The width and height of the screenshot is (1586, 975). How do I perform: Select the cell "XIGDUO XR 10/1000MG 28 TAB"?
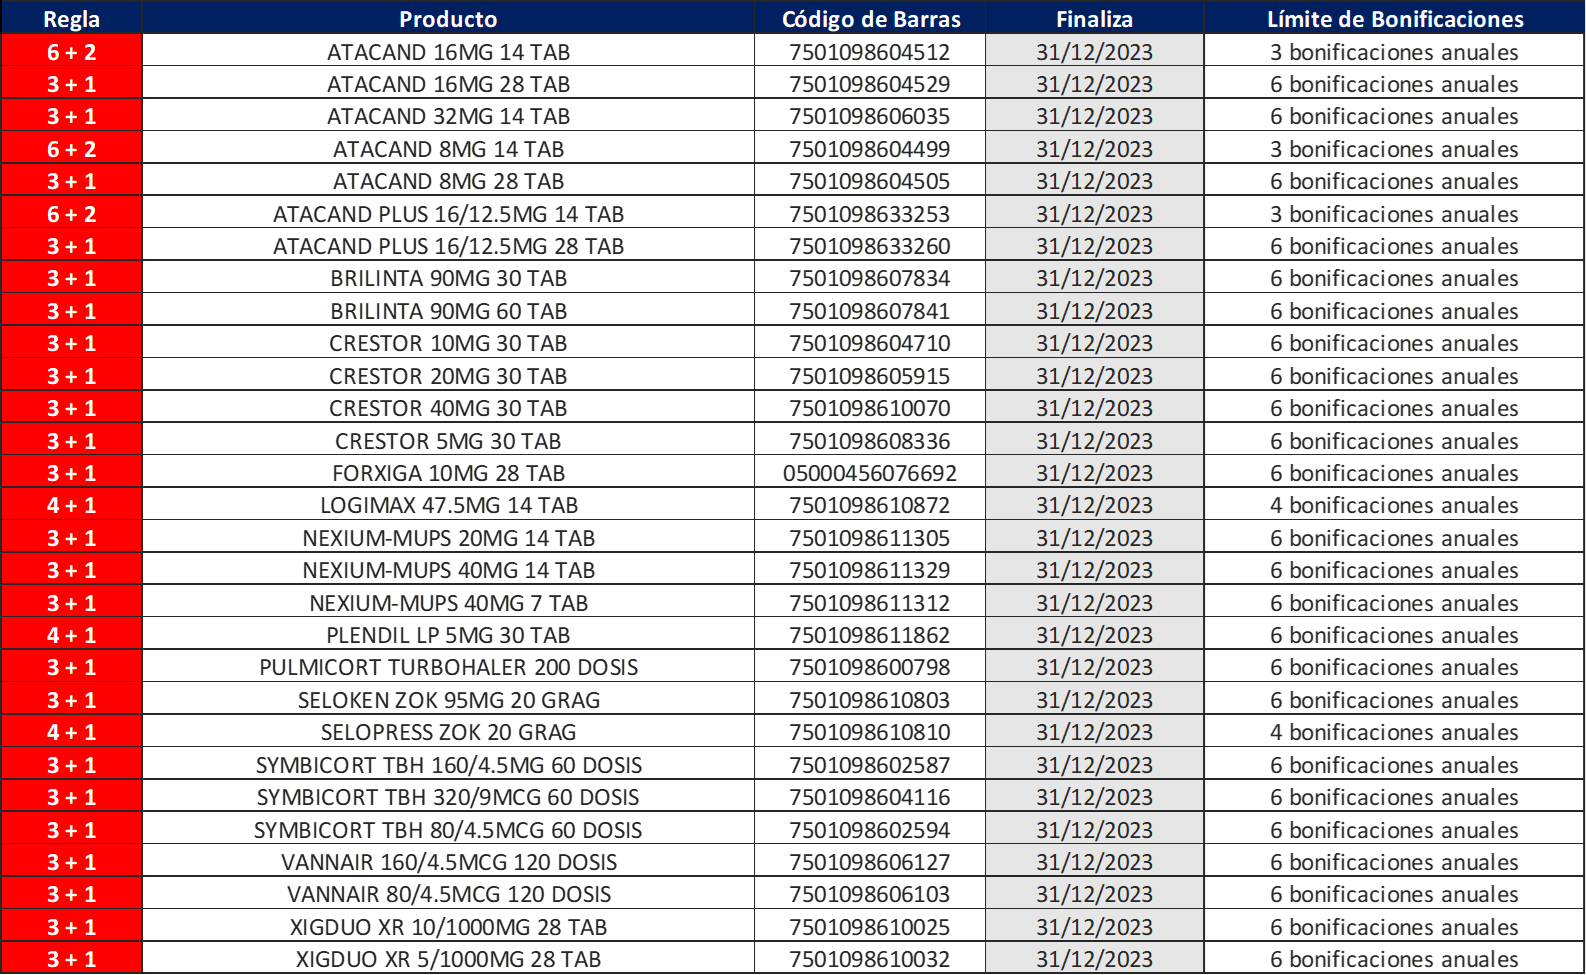tap(448, 927)
